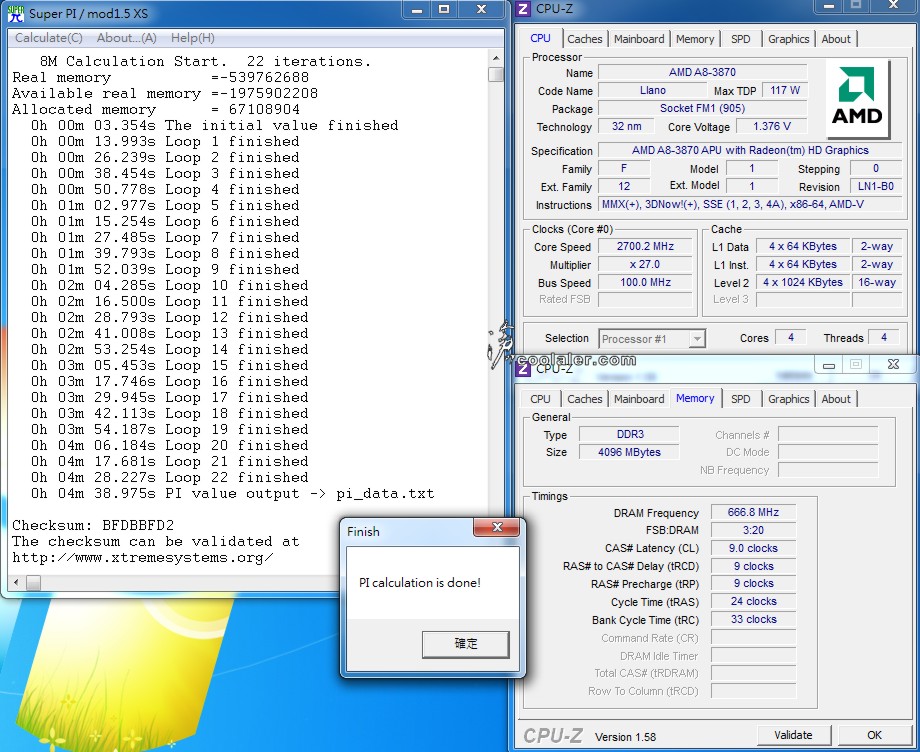Click the left arrow of Super PI's horizontal scrollbar
920x752 pixels.
click(x=16, y=582)
